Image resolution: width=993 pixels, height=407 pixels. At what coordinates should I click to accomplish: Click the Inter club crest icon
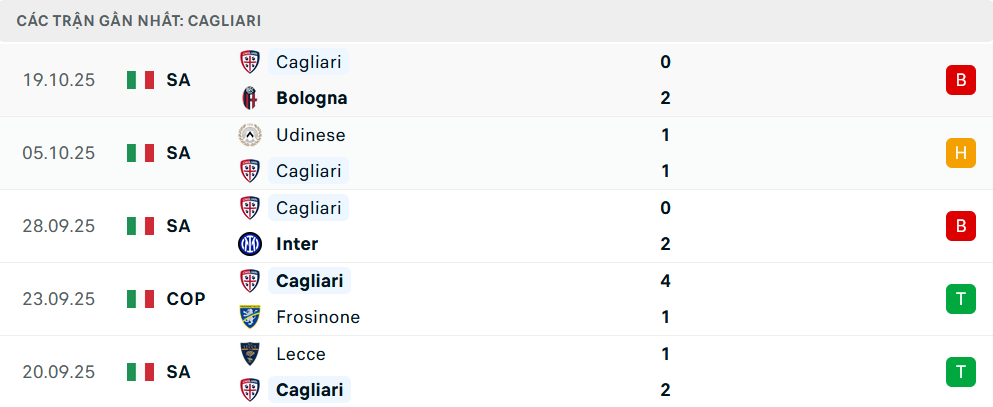[x=249, y=244]
